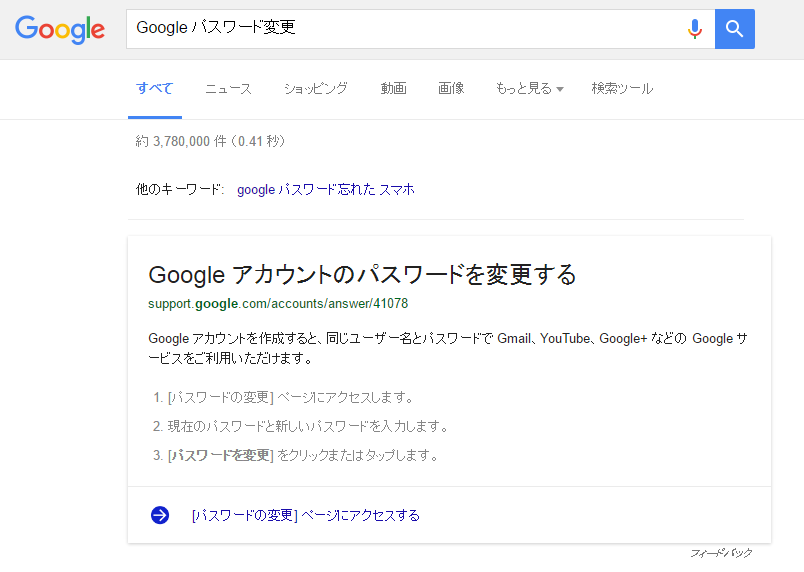The height and width of the screenshot is (572, 804).
Task: Click related keyword google パスワード忘れた スマホ
Action: point(325,189)
